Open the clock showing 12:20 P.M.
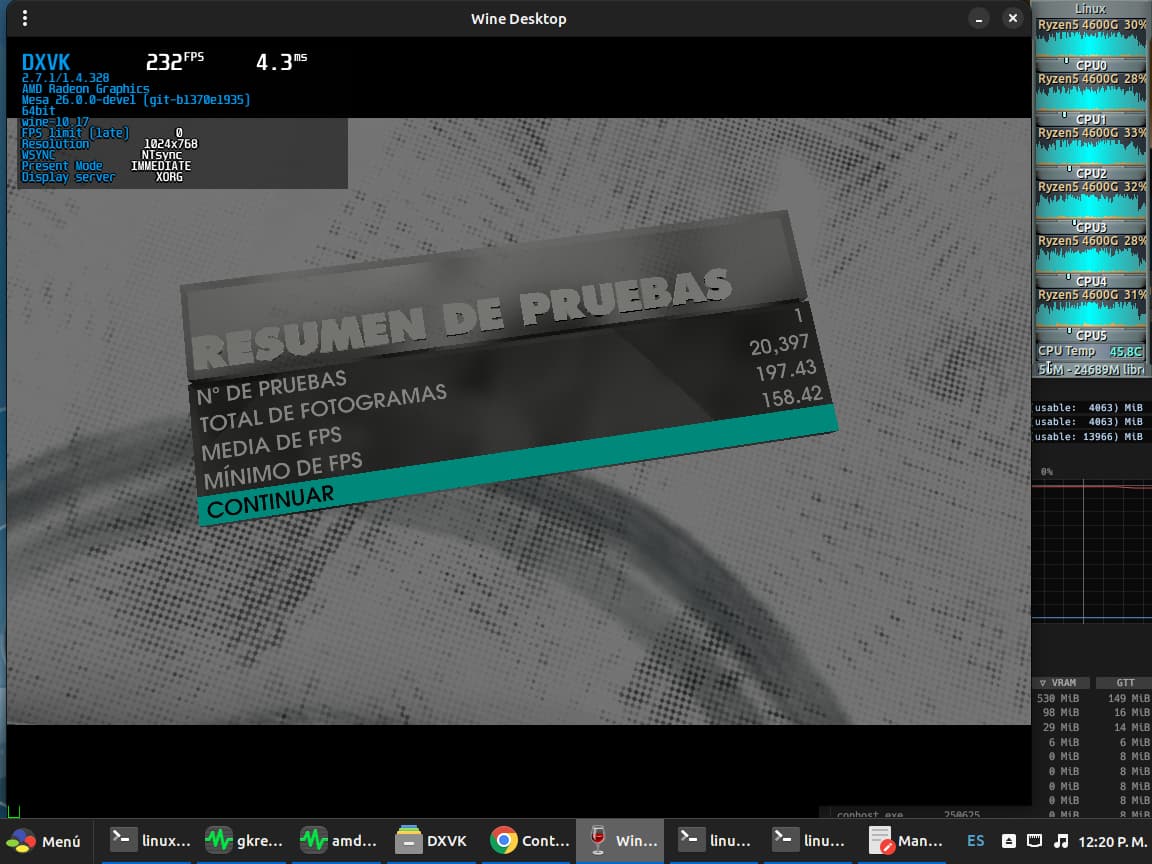Screen dimensions: 1152x864 pyautogui.click(x=1112, y=841)
